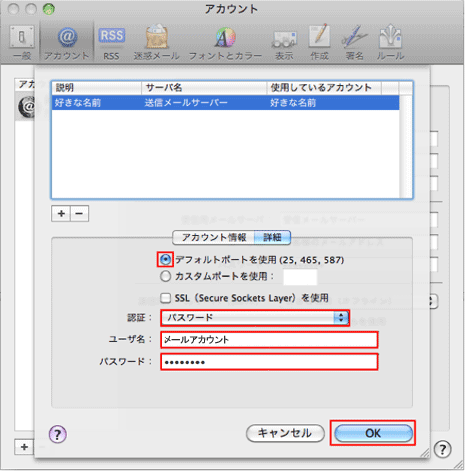
Task: Open the 一般 general preferences icon
Action: pyautogui.click(x=22, y=42)
